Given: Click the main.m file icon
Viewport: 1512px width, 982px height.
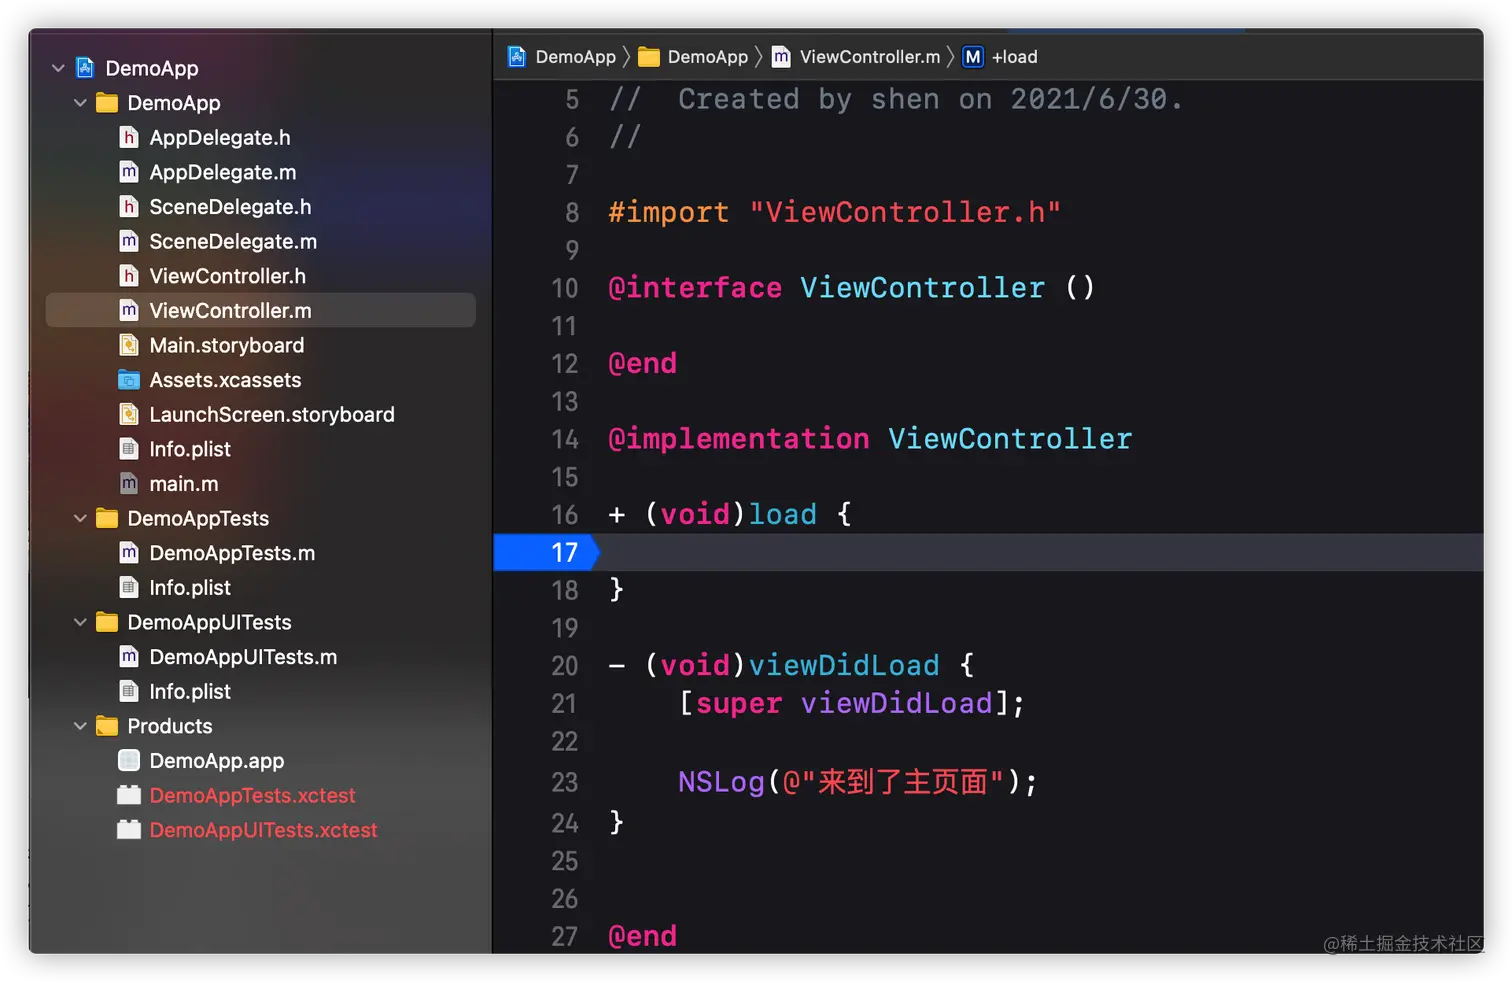Looking at the screenshot, I should pyautogui.click(x=129, y=484).
